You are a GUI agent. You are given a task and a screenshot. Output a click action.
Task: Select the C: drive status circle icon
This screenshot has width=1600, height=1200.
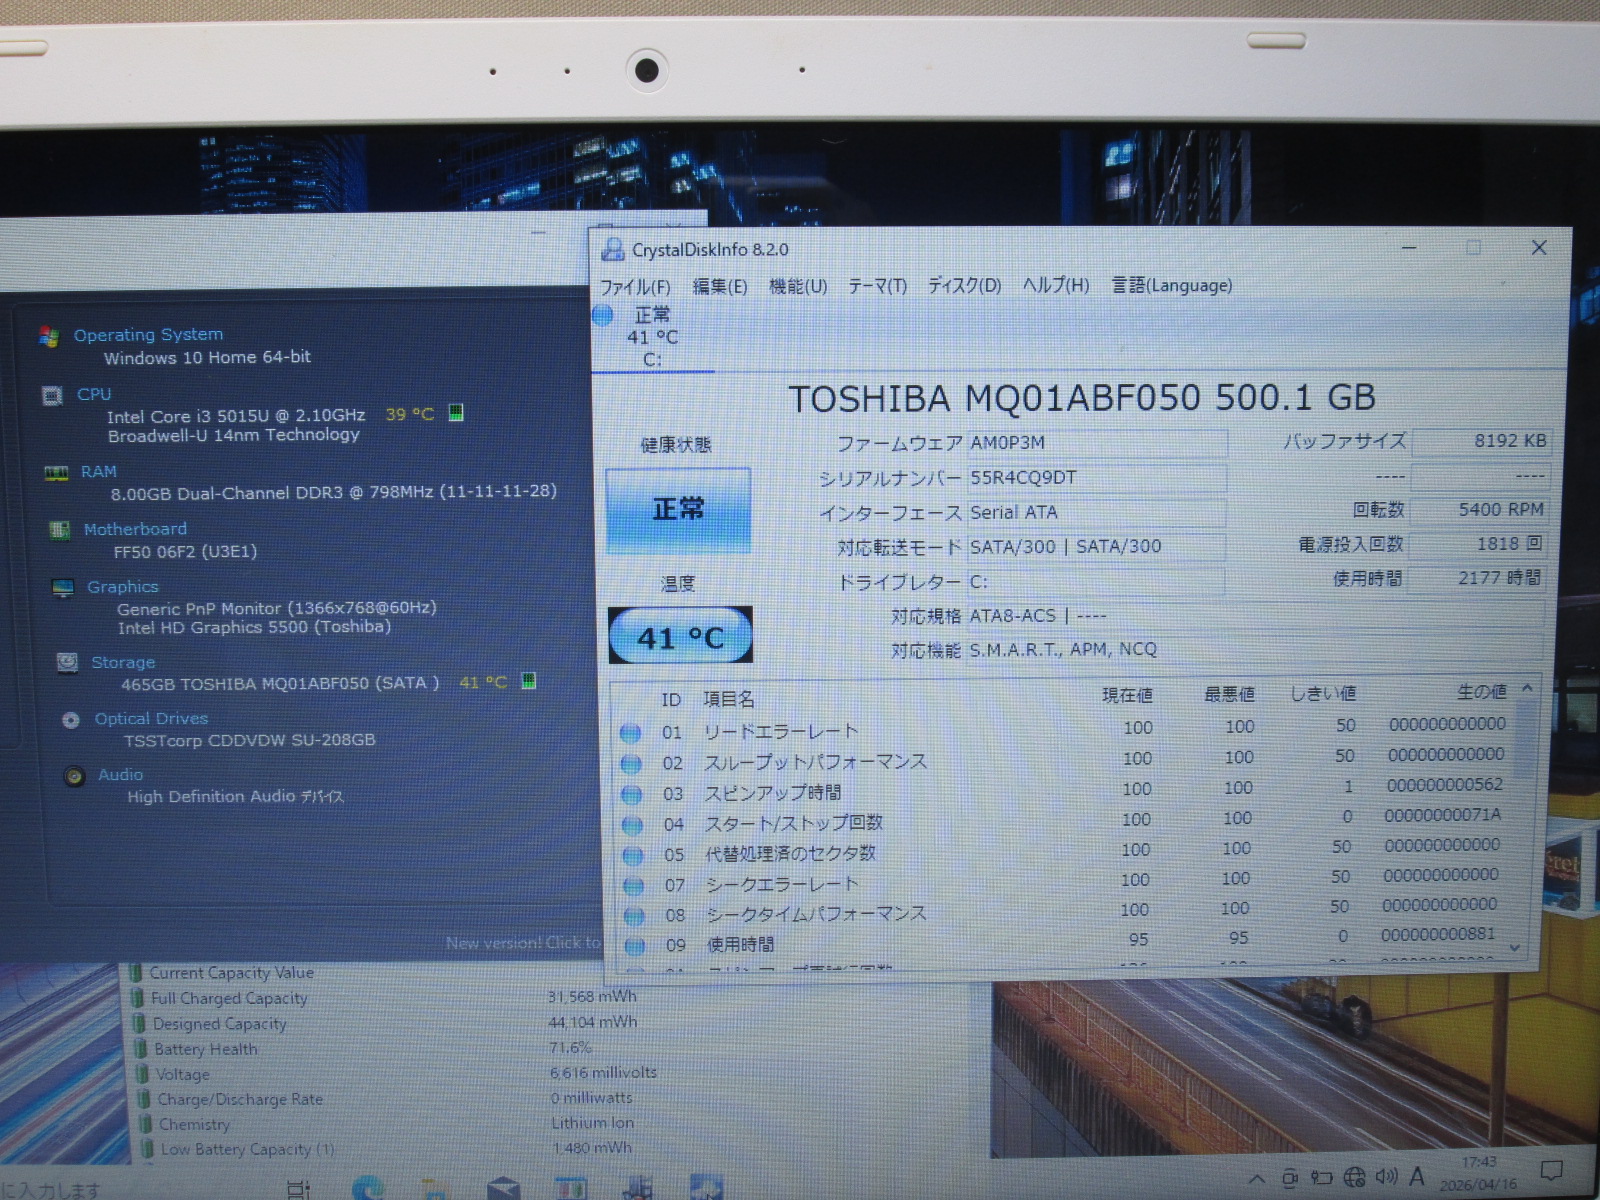tap(603, 316)
